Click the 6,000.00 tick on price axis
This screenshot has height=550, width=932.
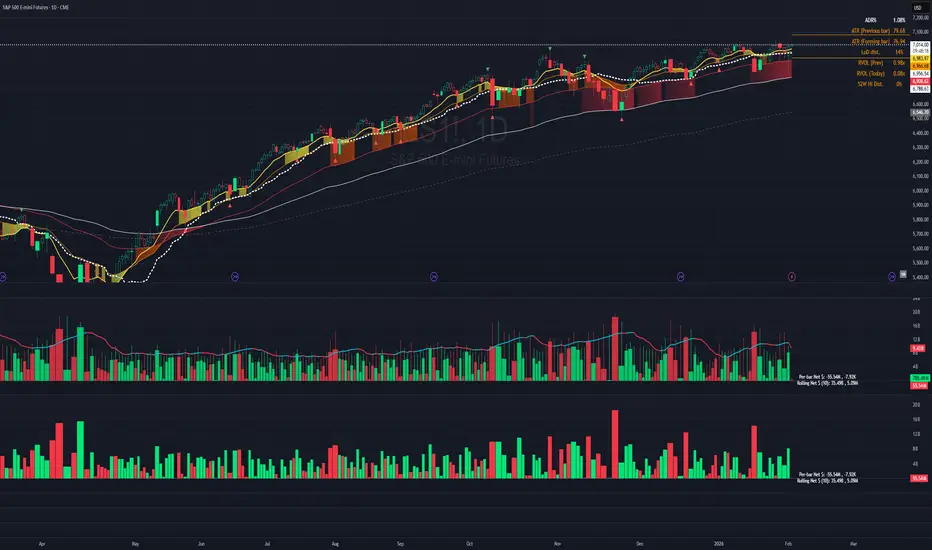(x=921, y=191)
